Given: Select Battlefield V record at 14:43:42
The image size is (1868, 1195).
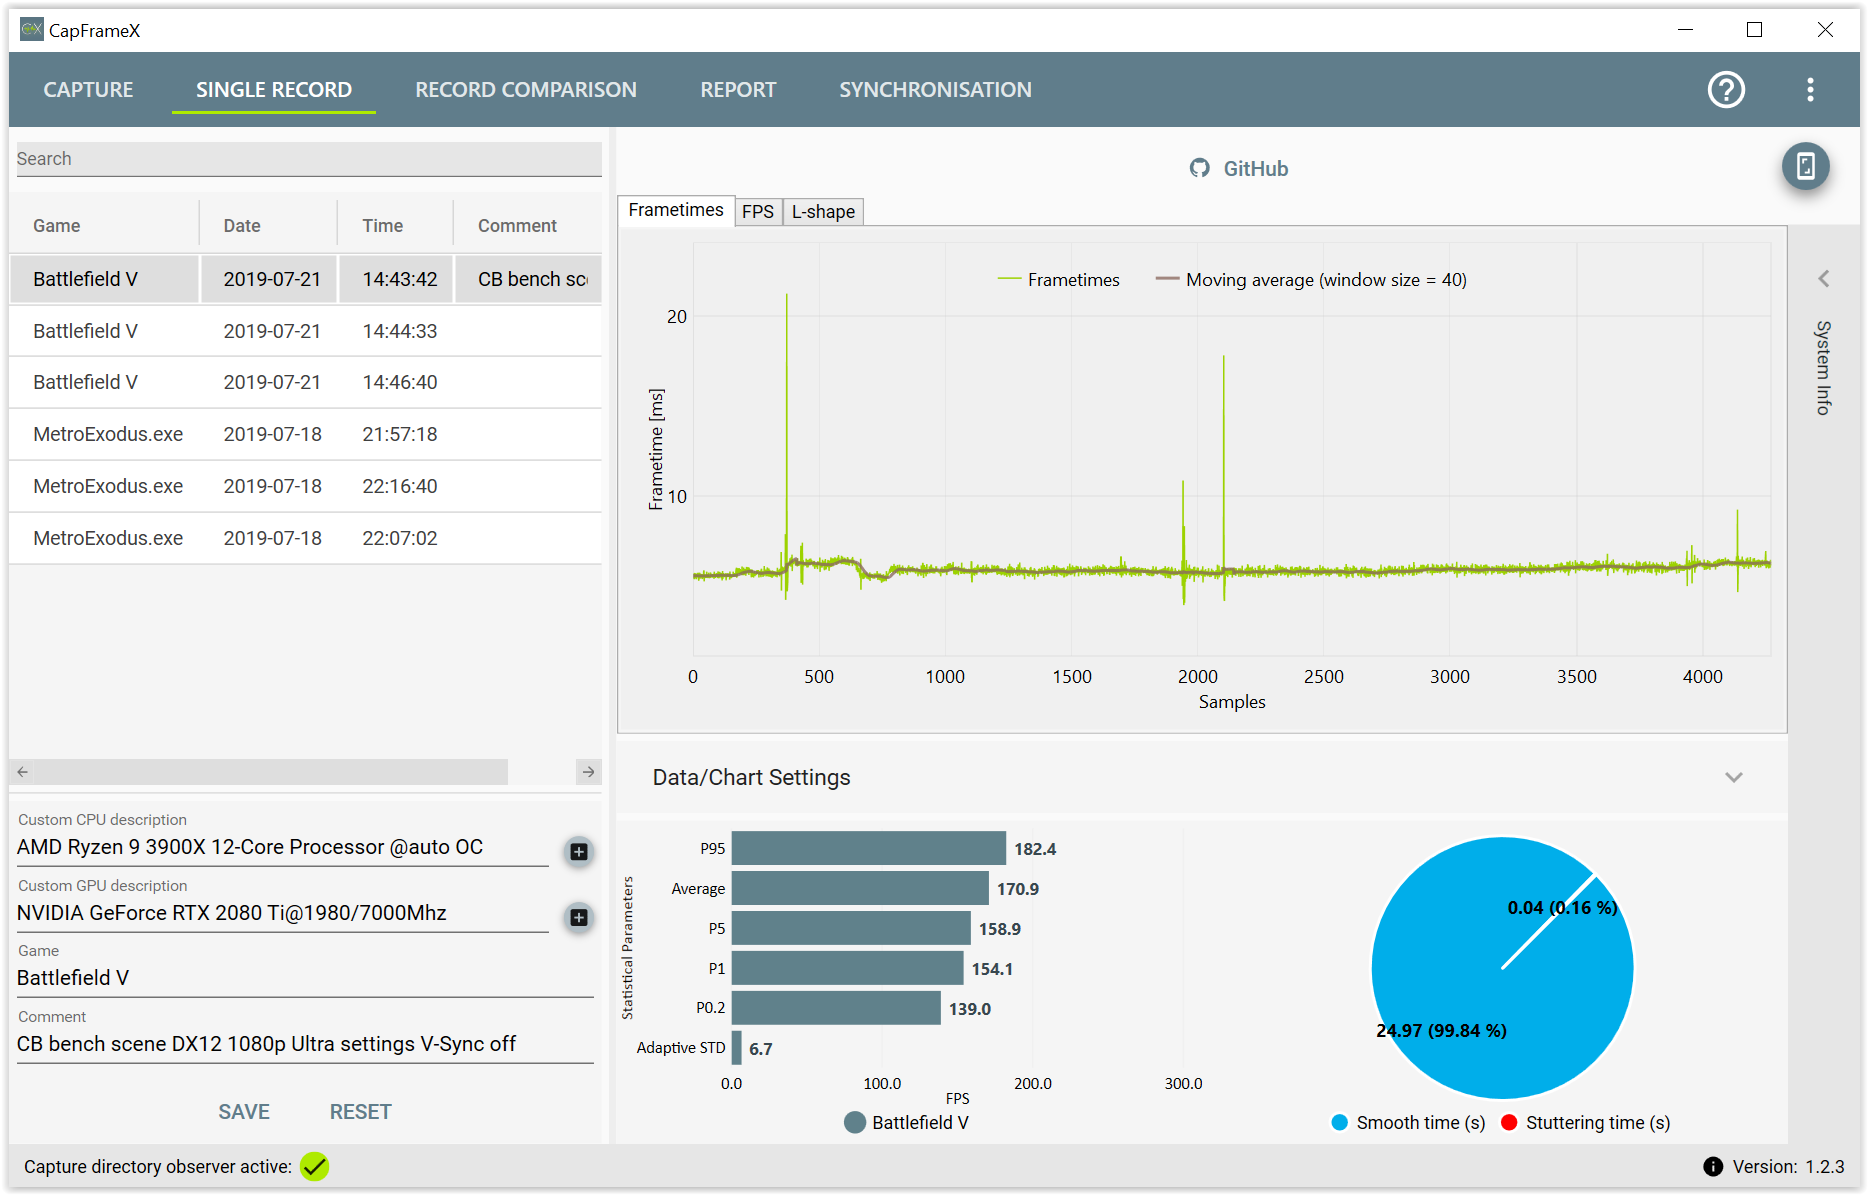Looking at the screenshot, I should tap(306, 279).
